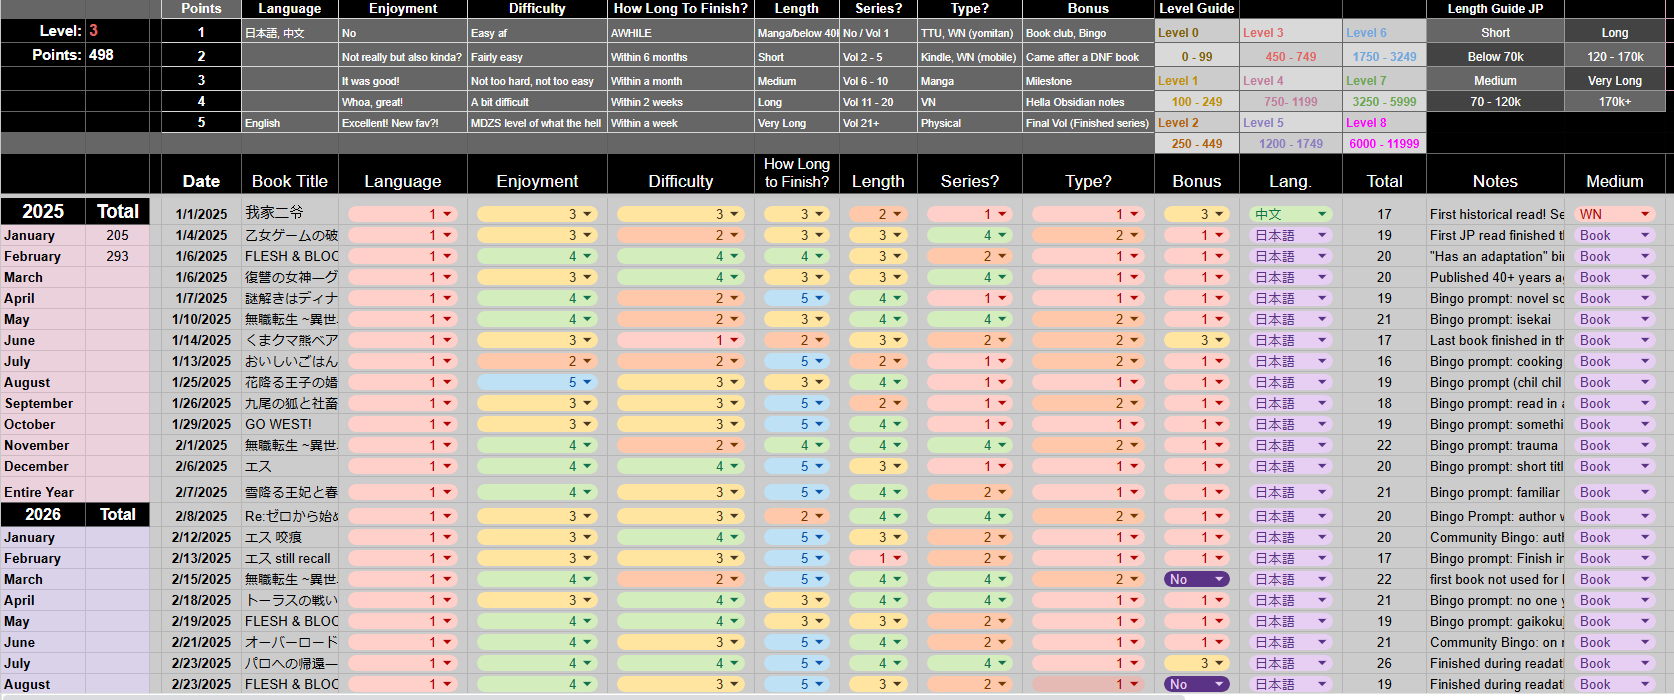Open How Long to Finish dropdown, 1/7/2025 row
This screenshot has height=700, width=1674.
(796, 298)
